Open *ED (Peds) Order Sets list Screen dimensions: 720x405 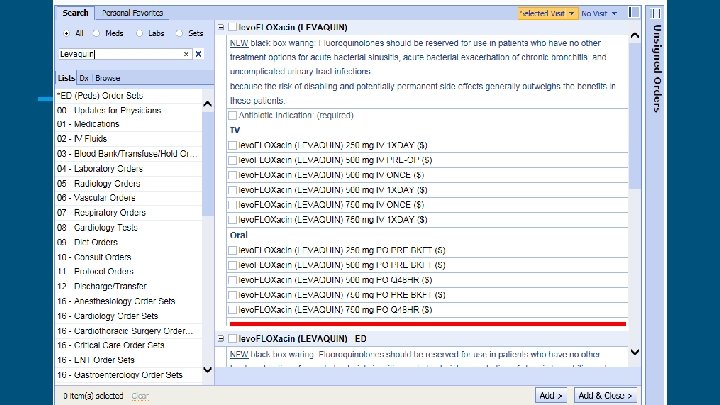click(129, 96)
